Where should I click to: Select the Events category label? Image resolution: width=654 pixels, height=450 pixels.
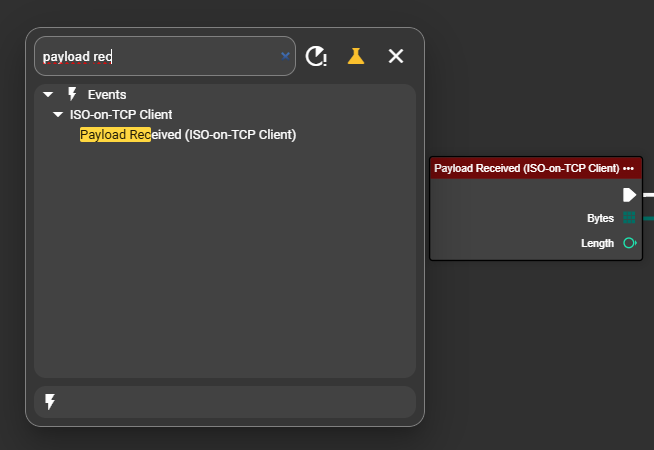coord(107,94)
